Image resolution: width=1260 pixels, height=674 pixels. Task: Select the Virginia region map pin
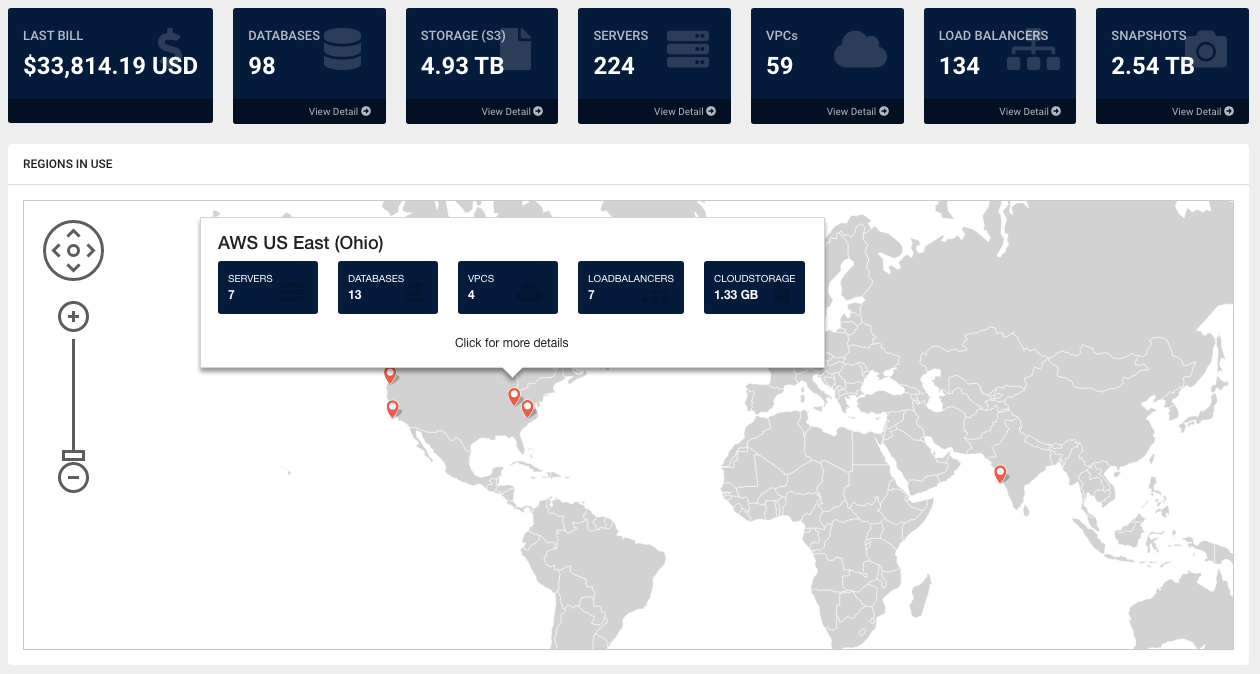click(527, 408)
